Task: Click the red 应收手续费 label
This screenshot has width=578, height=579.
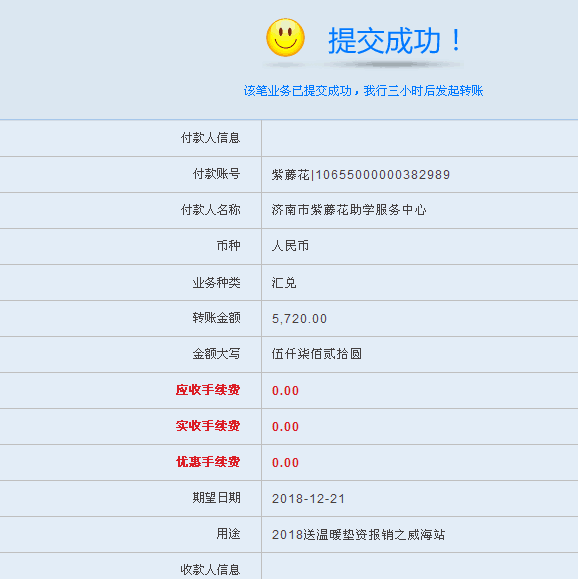Action: pos(208,390)
